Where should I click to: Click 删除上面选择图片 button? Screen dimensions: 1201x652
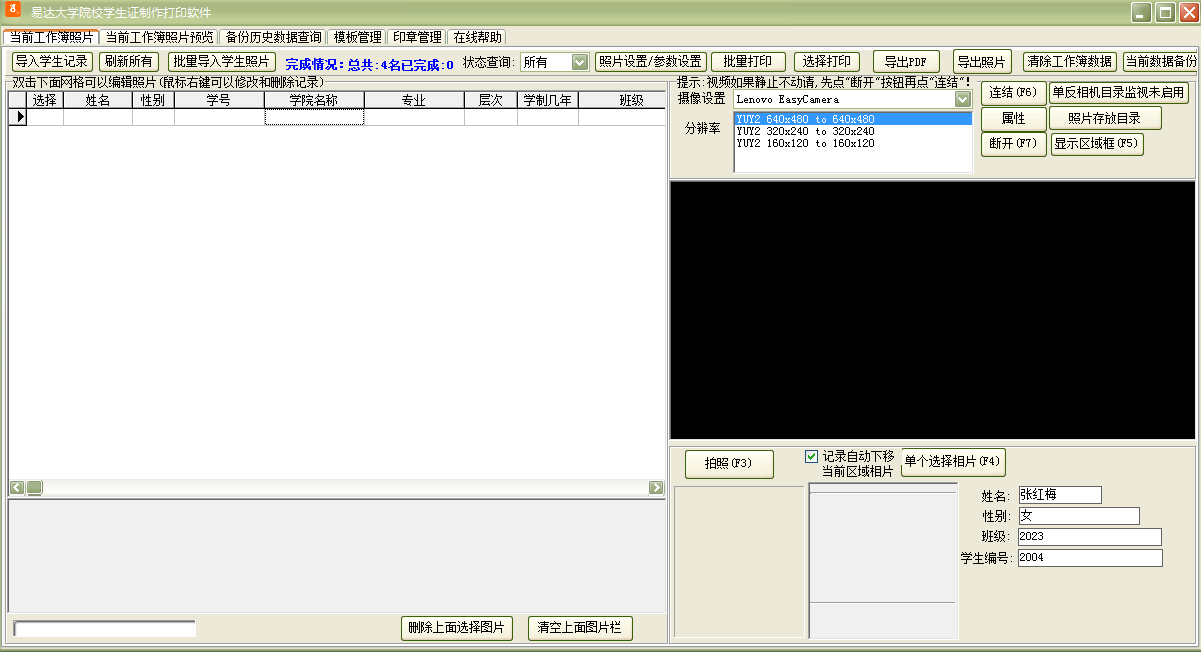click(456, 628)
